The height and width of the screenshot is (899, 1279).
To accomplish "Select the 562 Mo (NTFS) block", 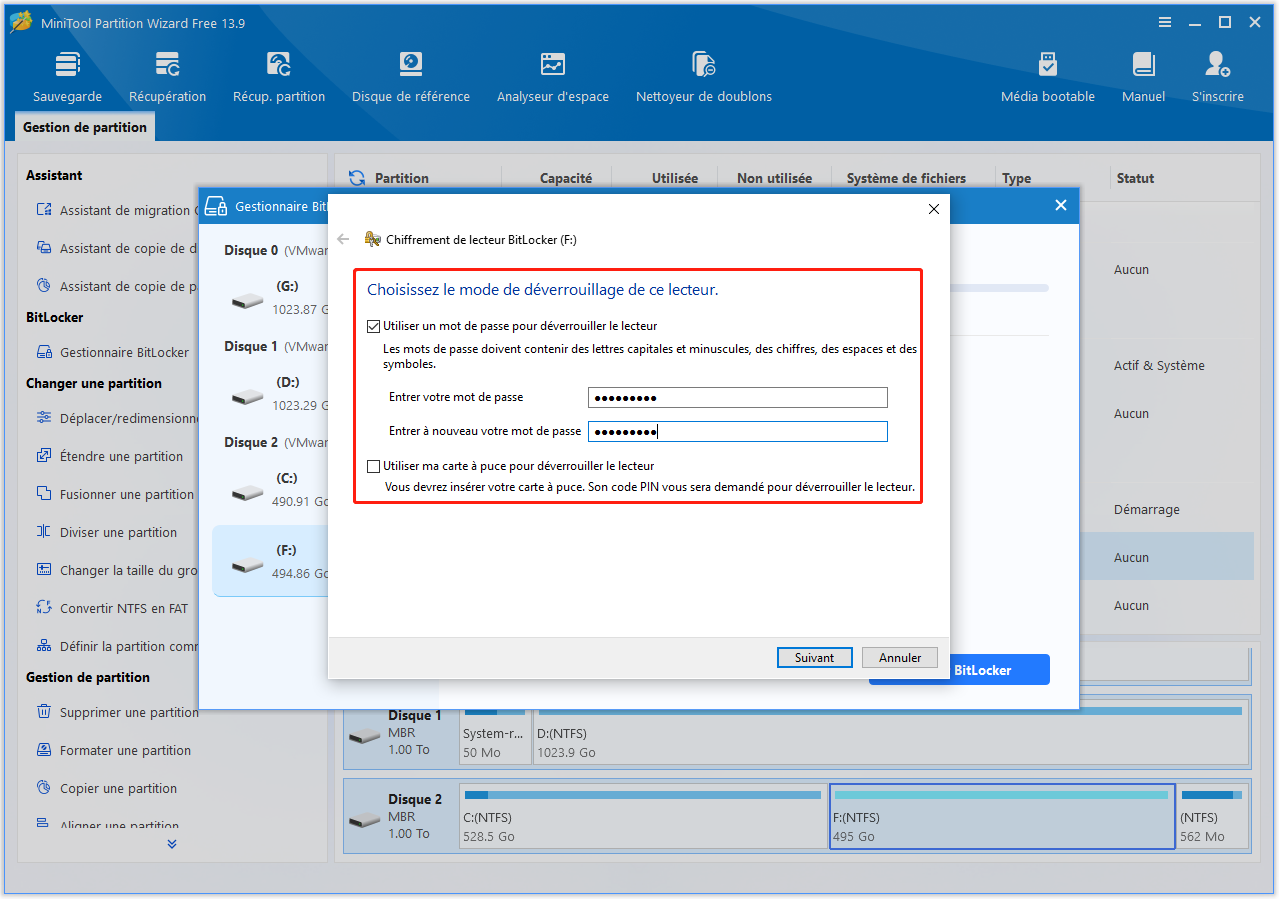I will (1213, 816).
